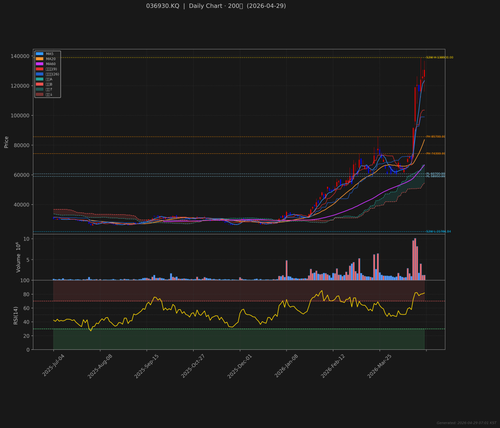The height and width of the screenshot is (428, 500).
Task: Click the 80000 price axis tick
Action: 21,145
